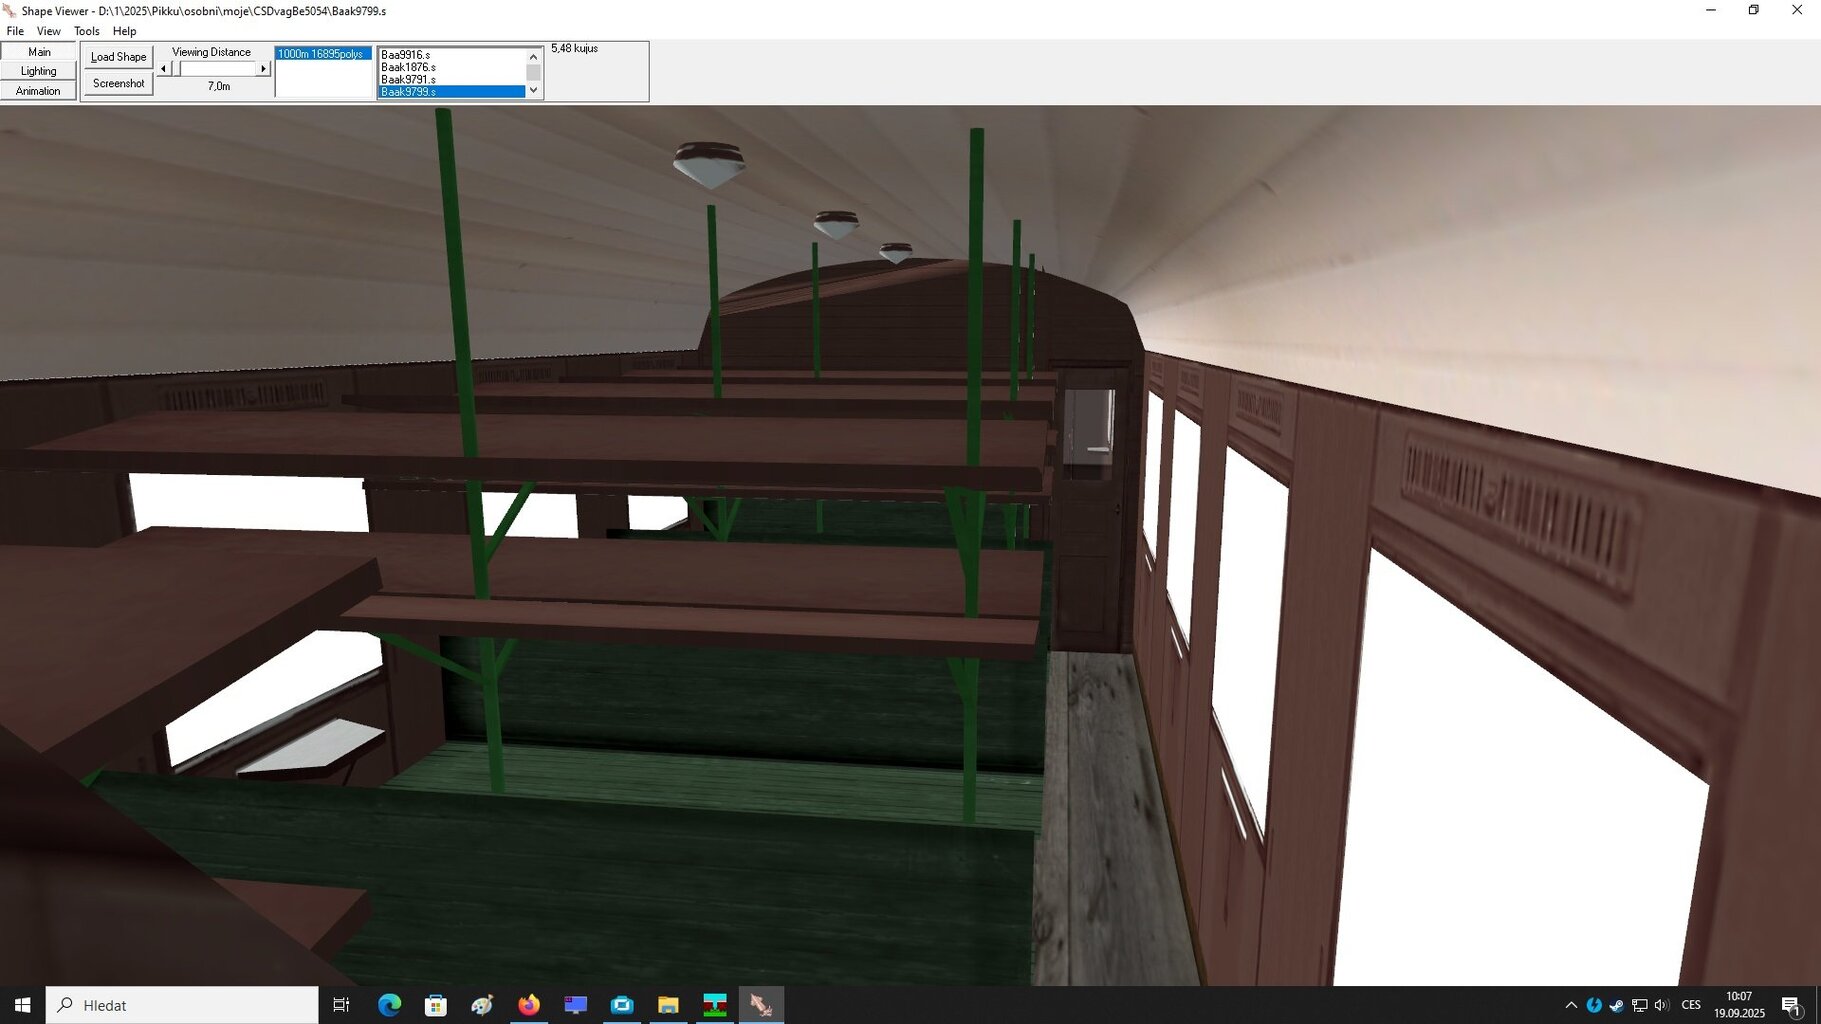Increase viewing distance with right arrow

pos(263,69)
